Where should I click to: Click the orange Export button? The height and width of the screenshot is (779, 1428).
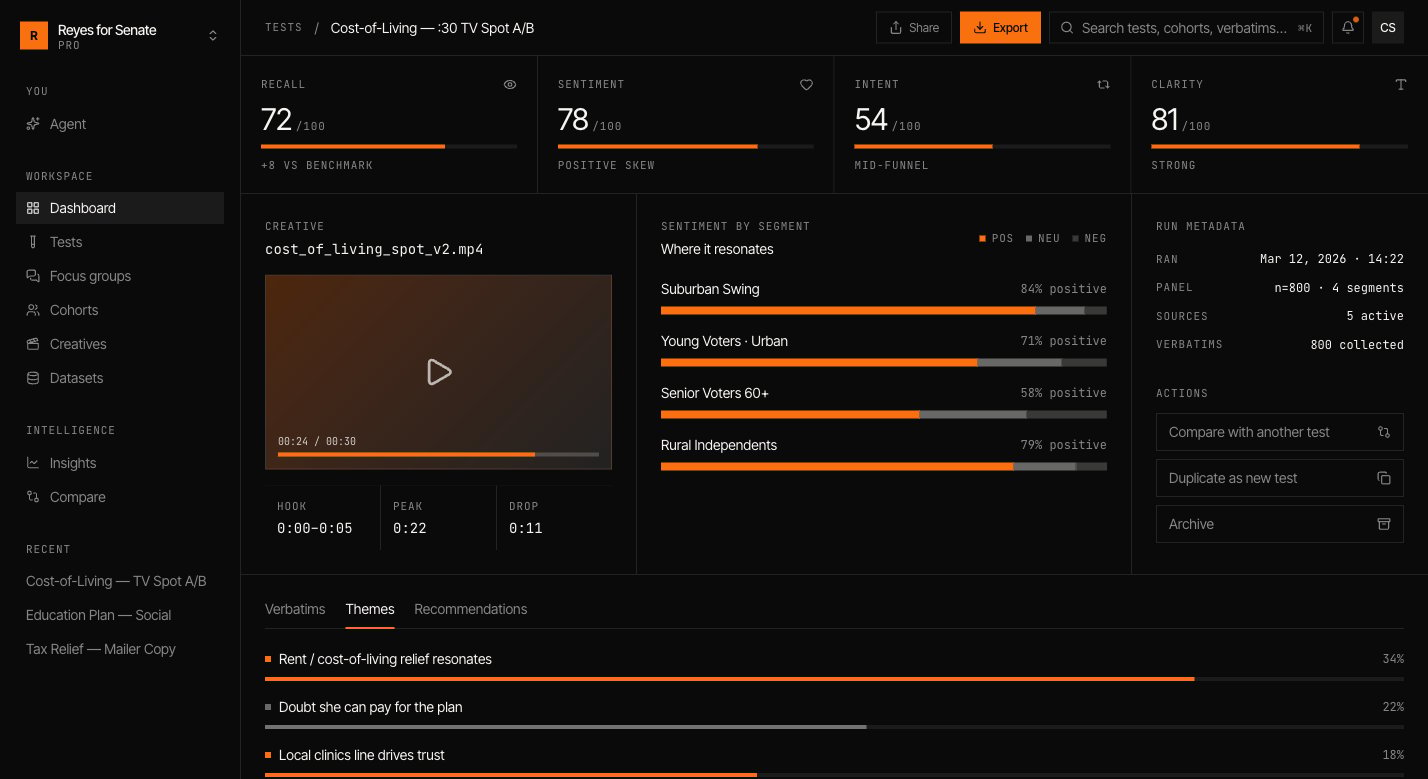pyautogui.click(x=1000, y=28)
